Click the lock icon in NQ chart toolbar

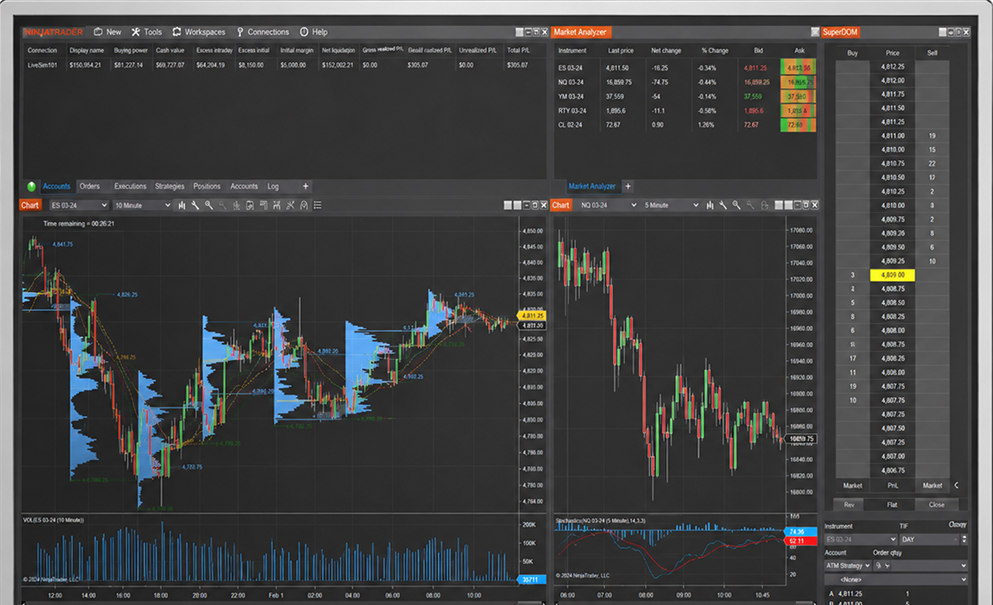pyautogui.click(x=764, y=205)
